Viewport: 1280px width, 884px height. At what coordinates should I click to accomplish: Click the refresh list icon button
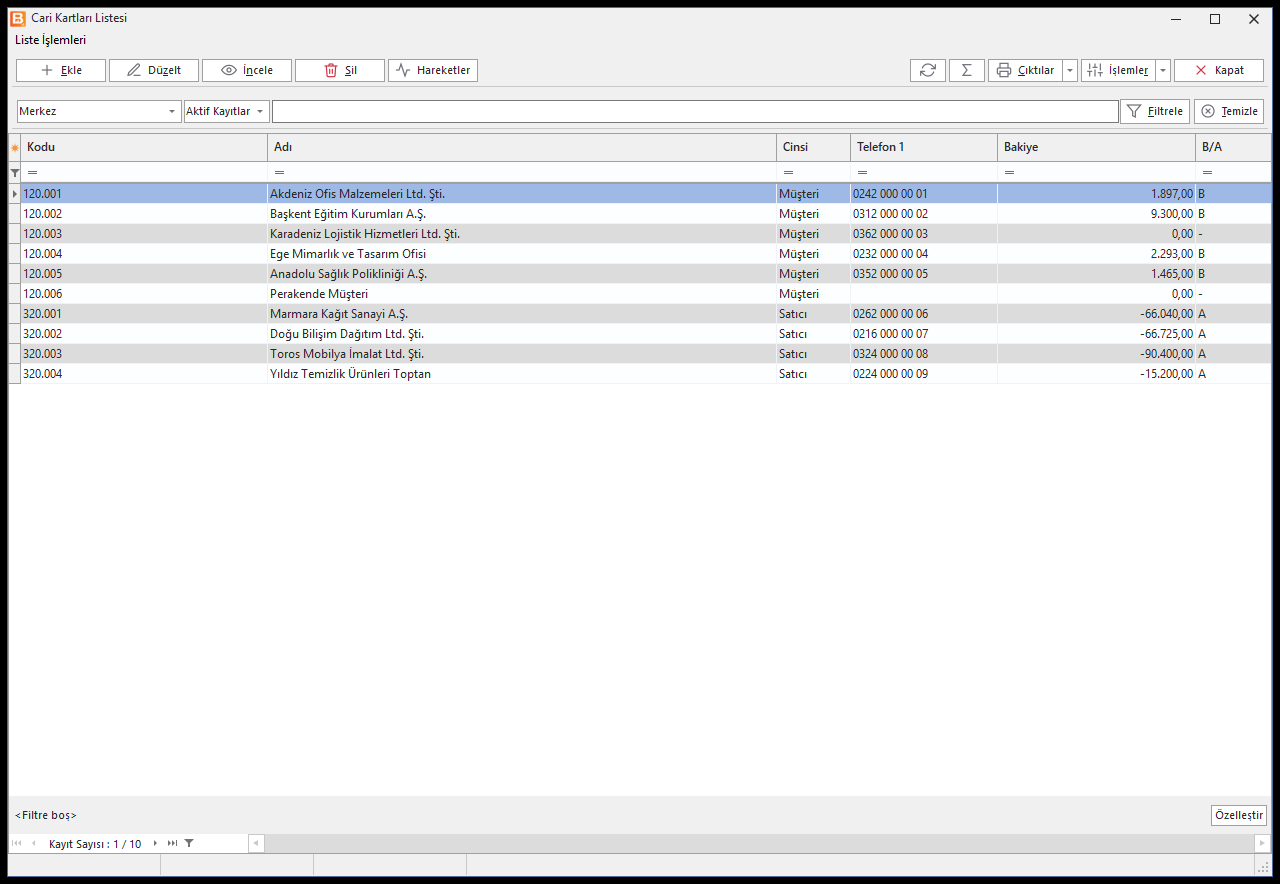pos(928,70)
